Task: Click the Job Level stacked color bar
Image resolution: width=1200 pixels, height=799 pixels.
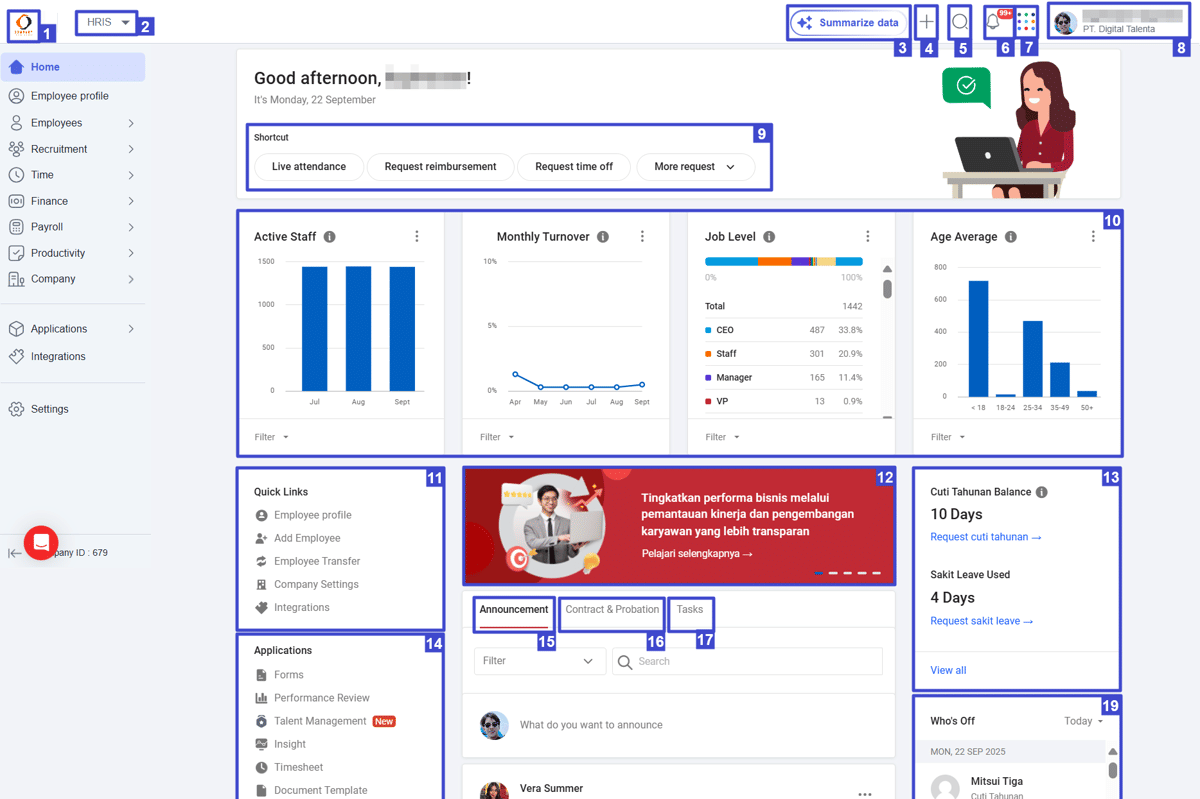Action: click(784, 262)
